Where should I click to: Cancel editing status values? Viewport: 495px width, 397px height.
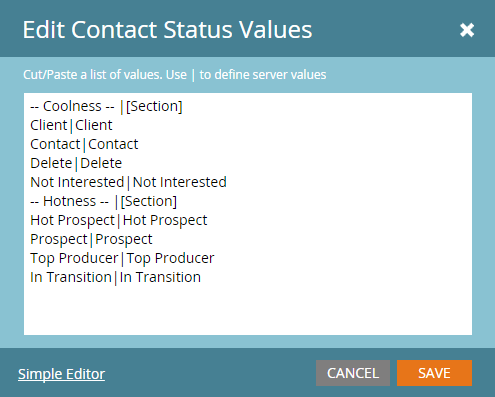(353, 373)
